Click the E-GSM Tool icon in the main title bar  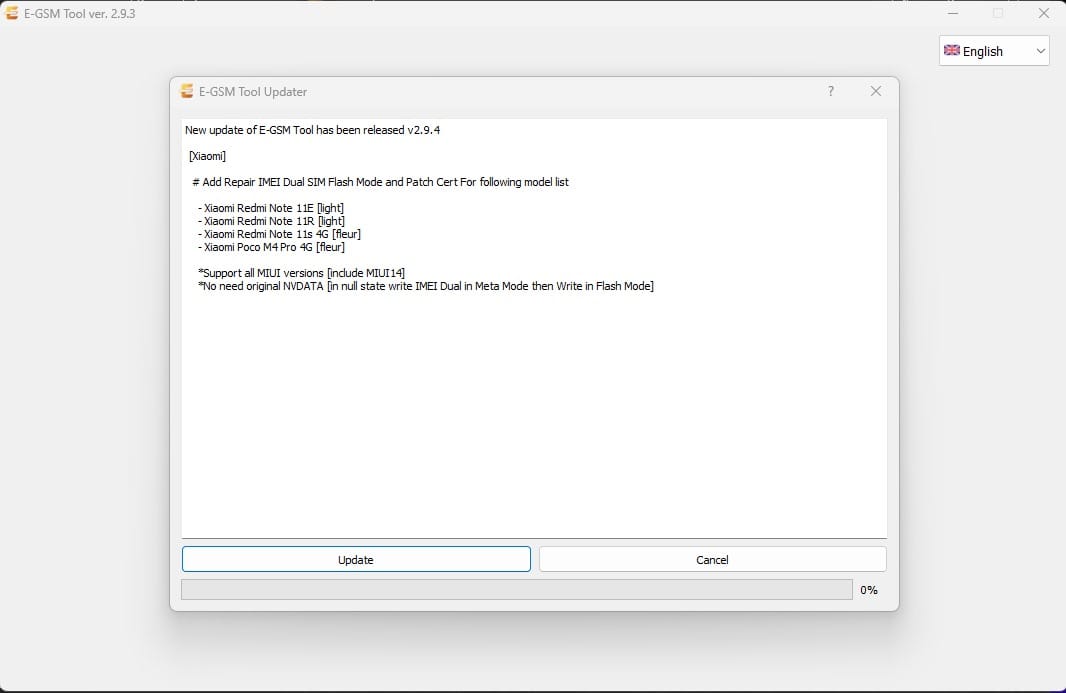[x=11, y=12]
